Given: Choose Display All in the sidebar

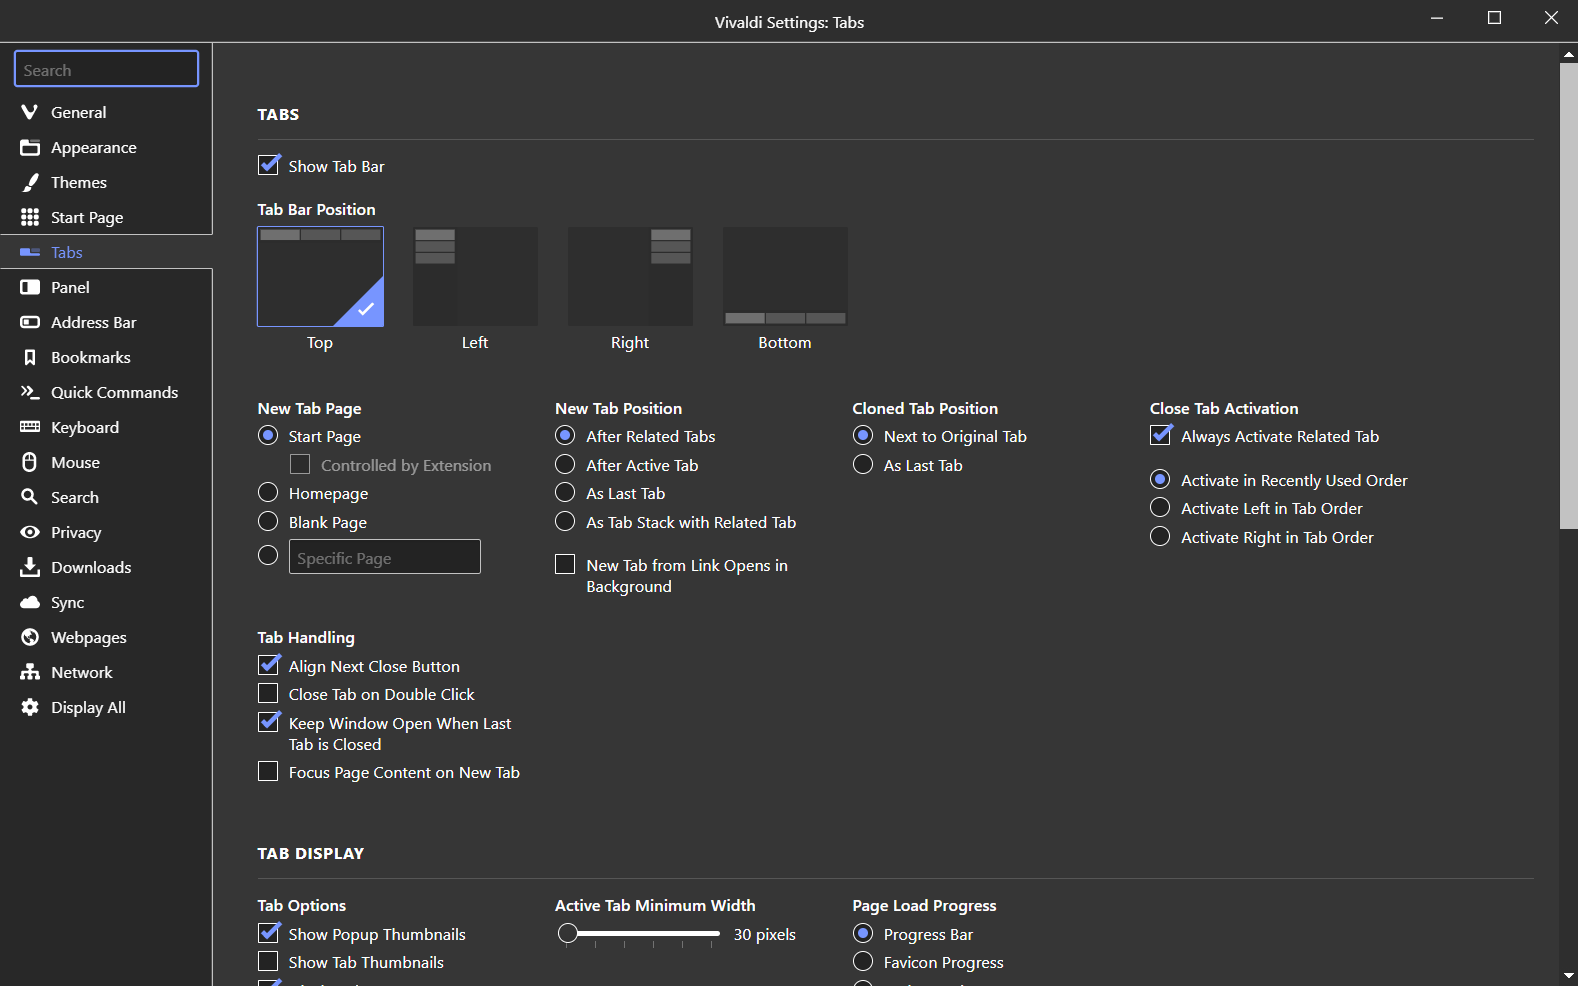Looking at the screenshot, I should pyautogui.click(x=106, y=707).
